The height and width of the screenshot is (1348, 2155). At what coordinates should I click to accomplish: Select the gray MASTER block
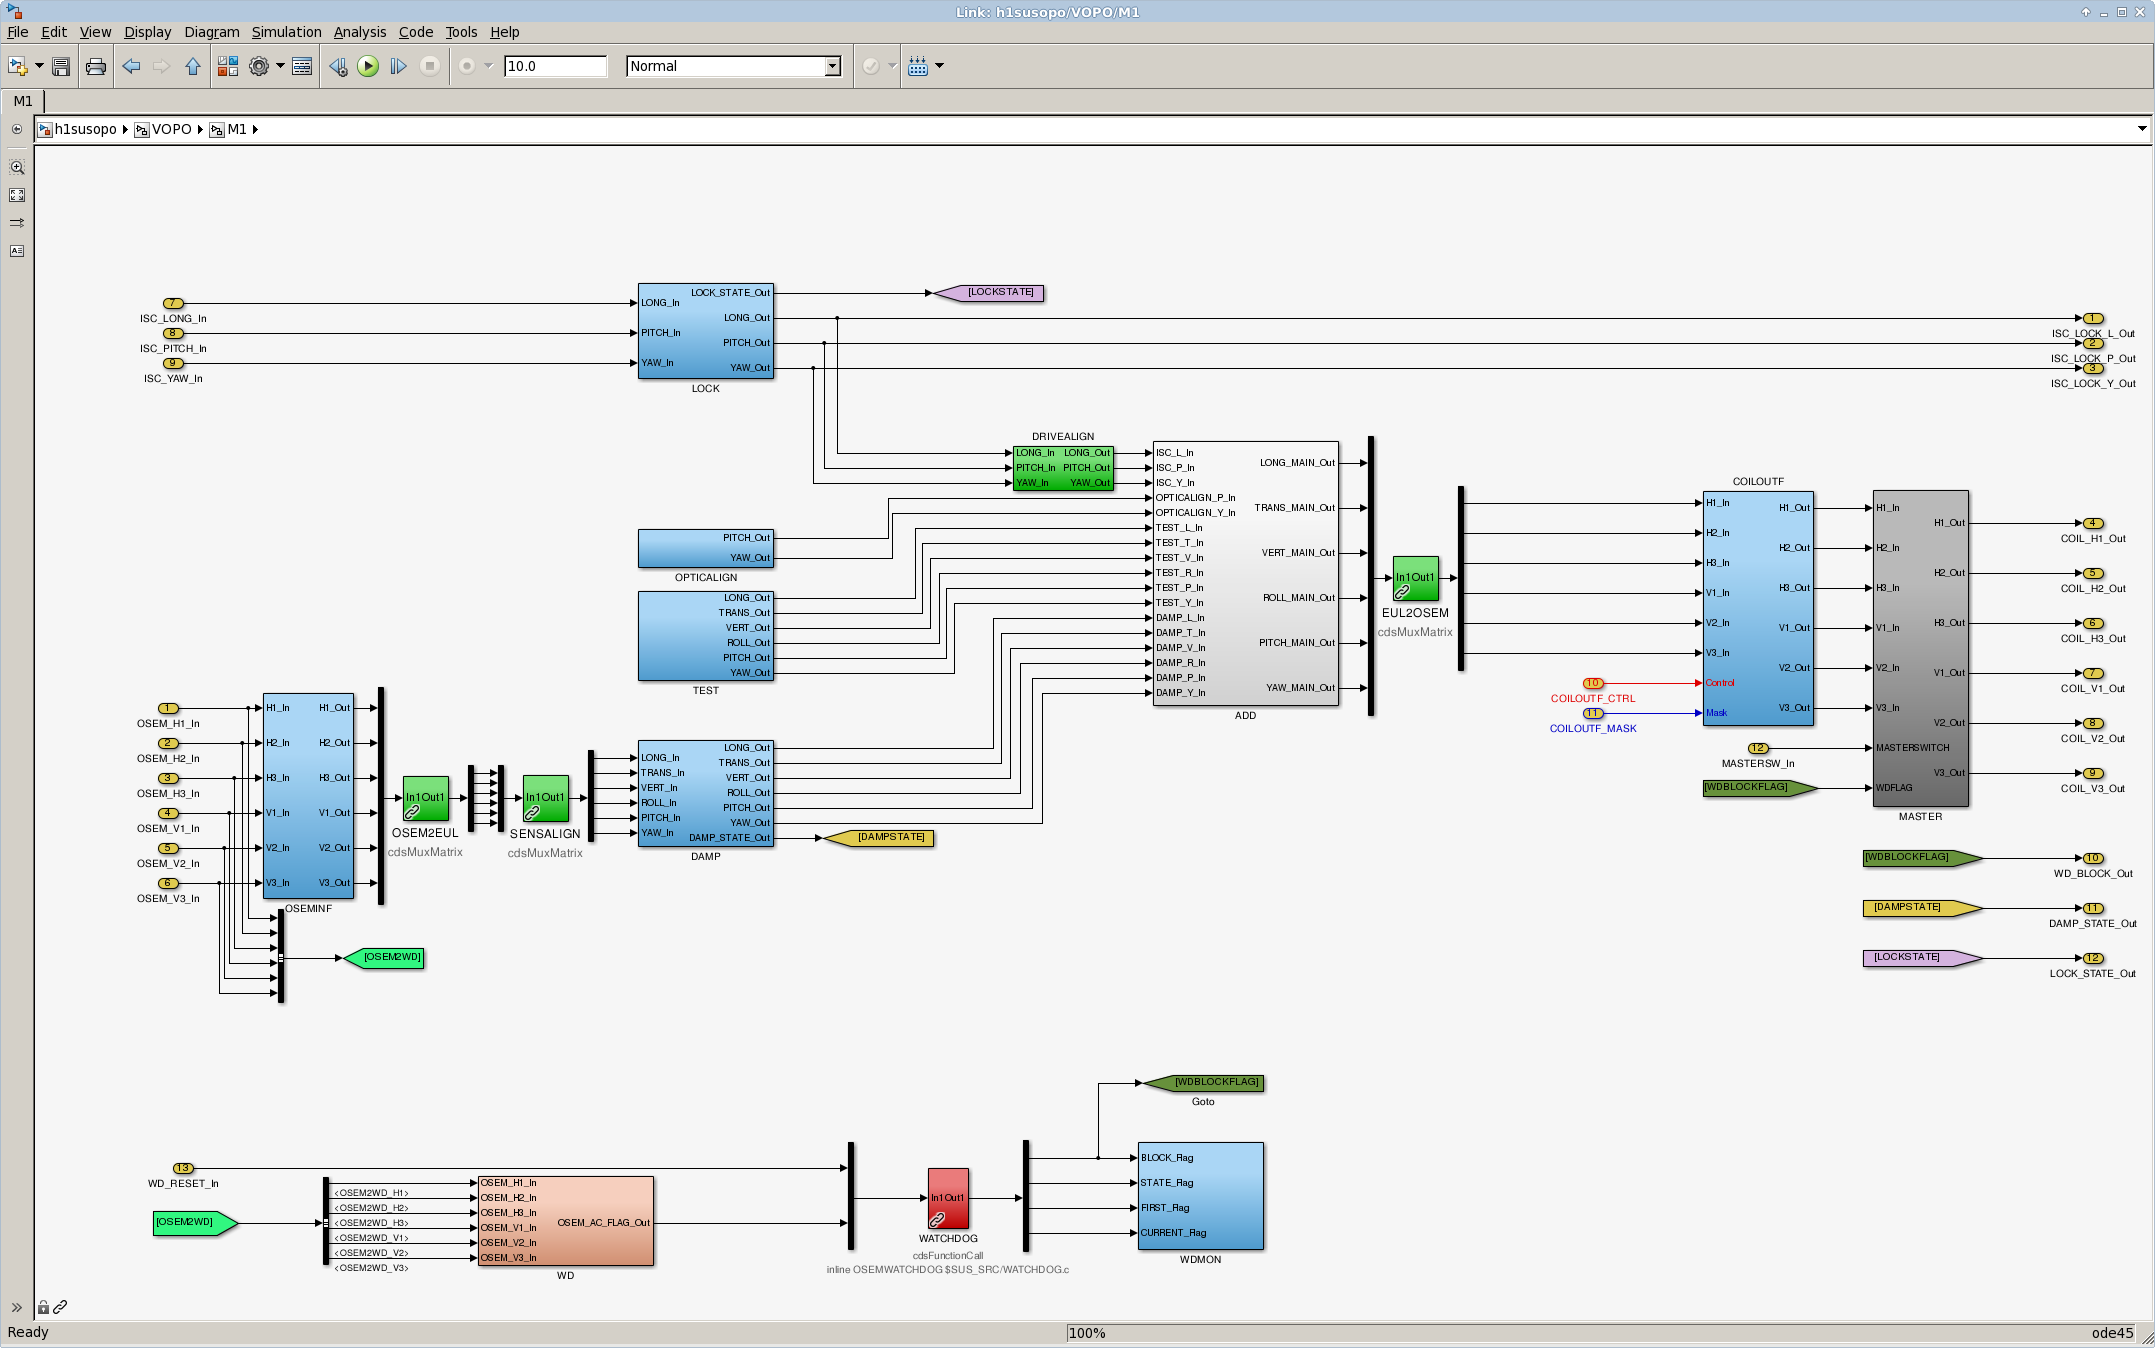click(x=1920, y=648)
